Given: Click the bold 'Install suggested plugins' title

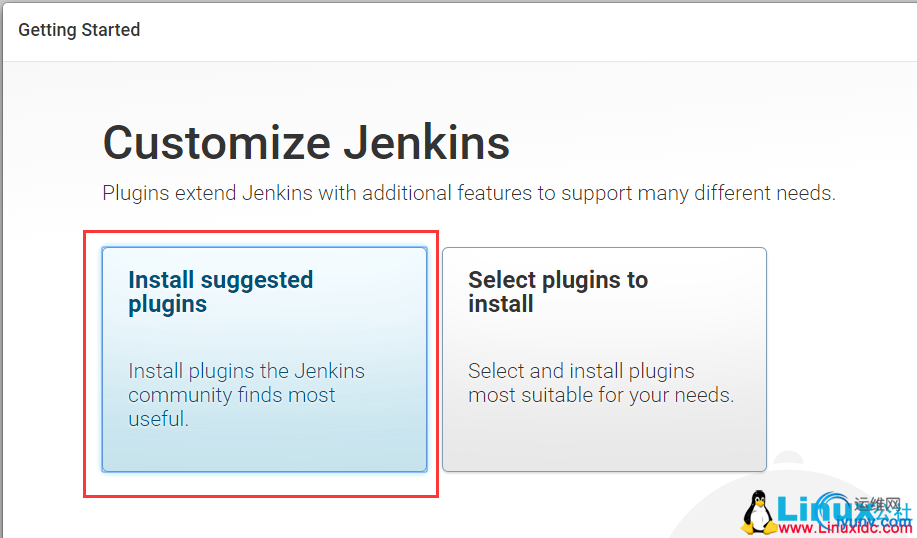Looking at the screenshot, I should 220,292.
